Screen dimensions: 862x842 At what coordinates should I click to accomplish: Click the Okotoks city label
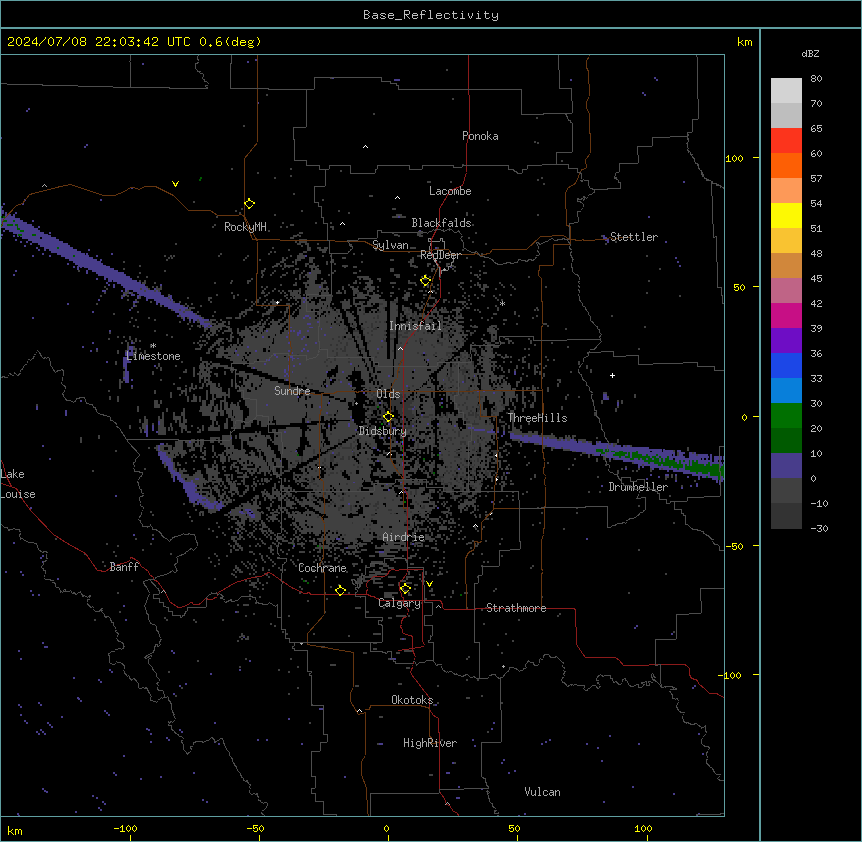412,700
